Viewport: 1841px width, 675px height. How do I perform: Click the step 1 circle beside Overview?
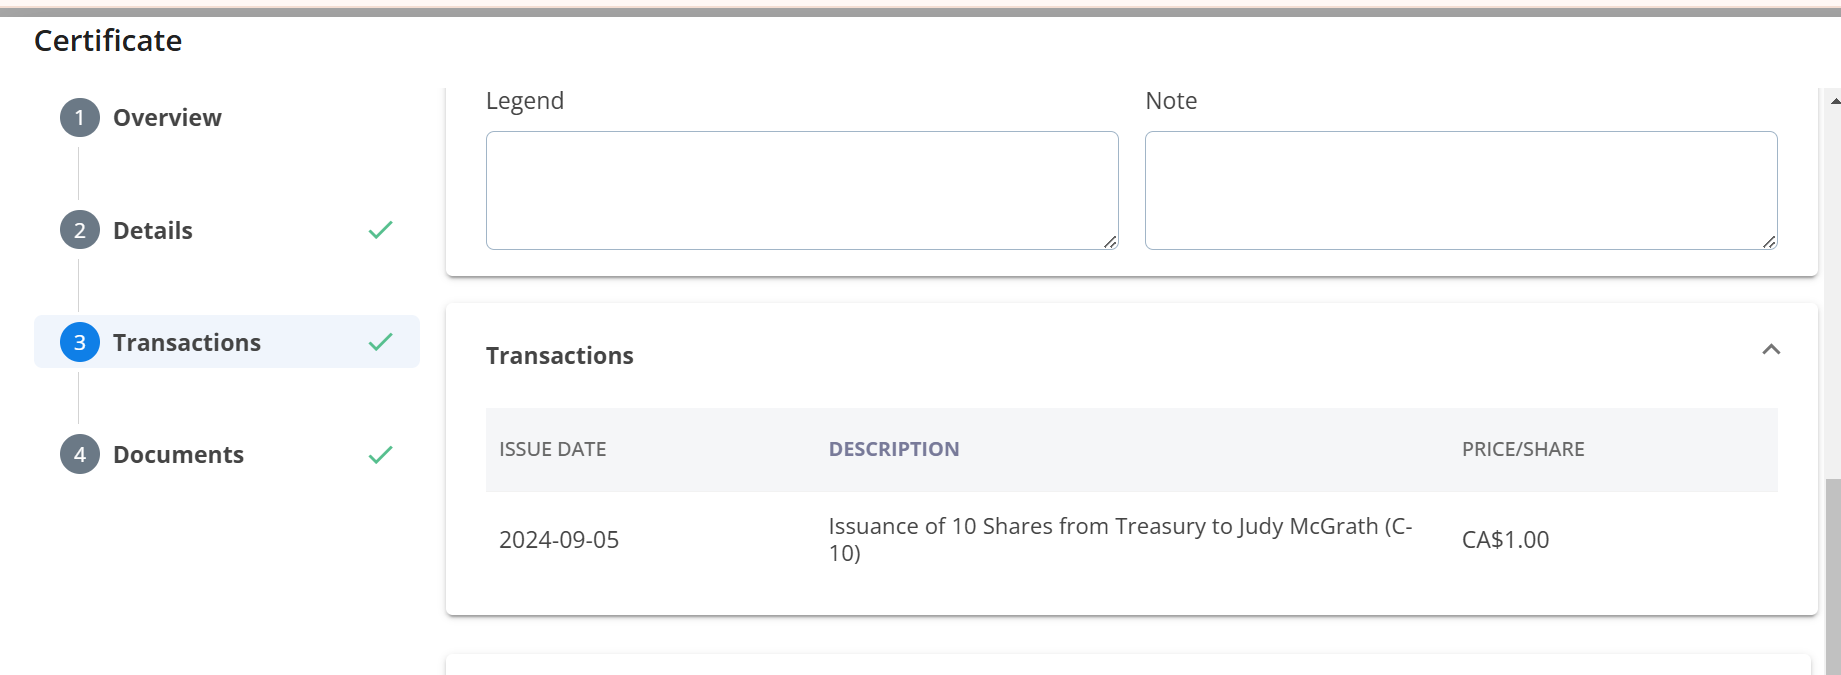80,118
